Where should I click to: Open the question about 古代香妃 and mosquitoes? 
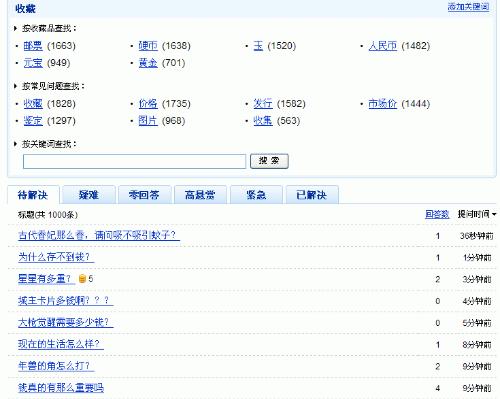coord(99,235)
